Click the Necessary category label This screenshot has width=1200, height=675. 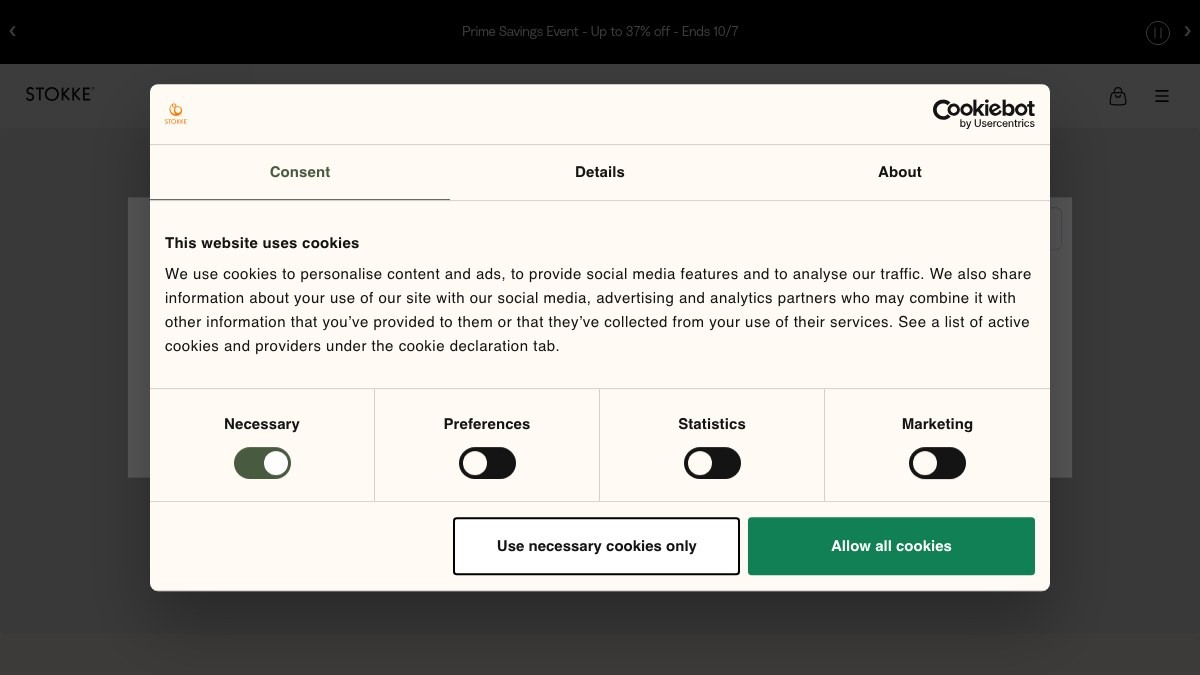[x=262, y=424]
